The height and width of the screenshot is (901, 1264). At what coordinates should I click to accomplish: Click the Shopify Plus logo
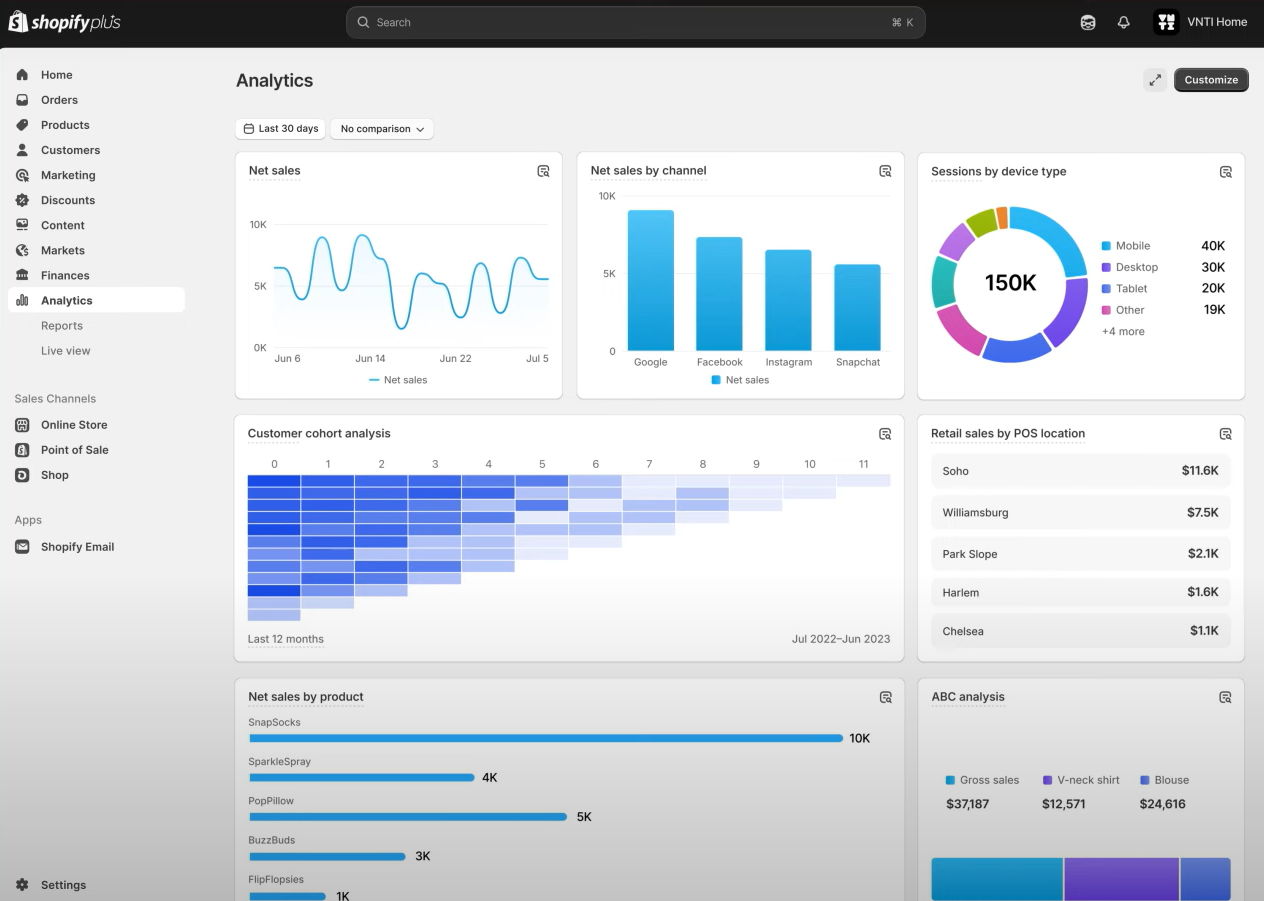click(x=64, y=22)
